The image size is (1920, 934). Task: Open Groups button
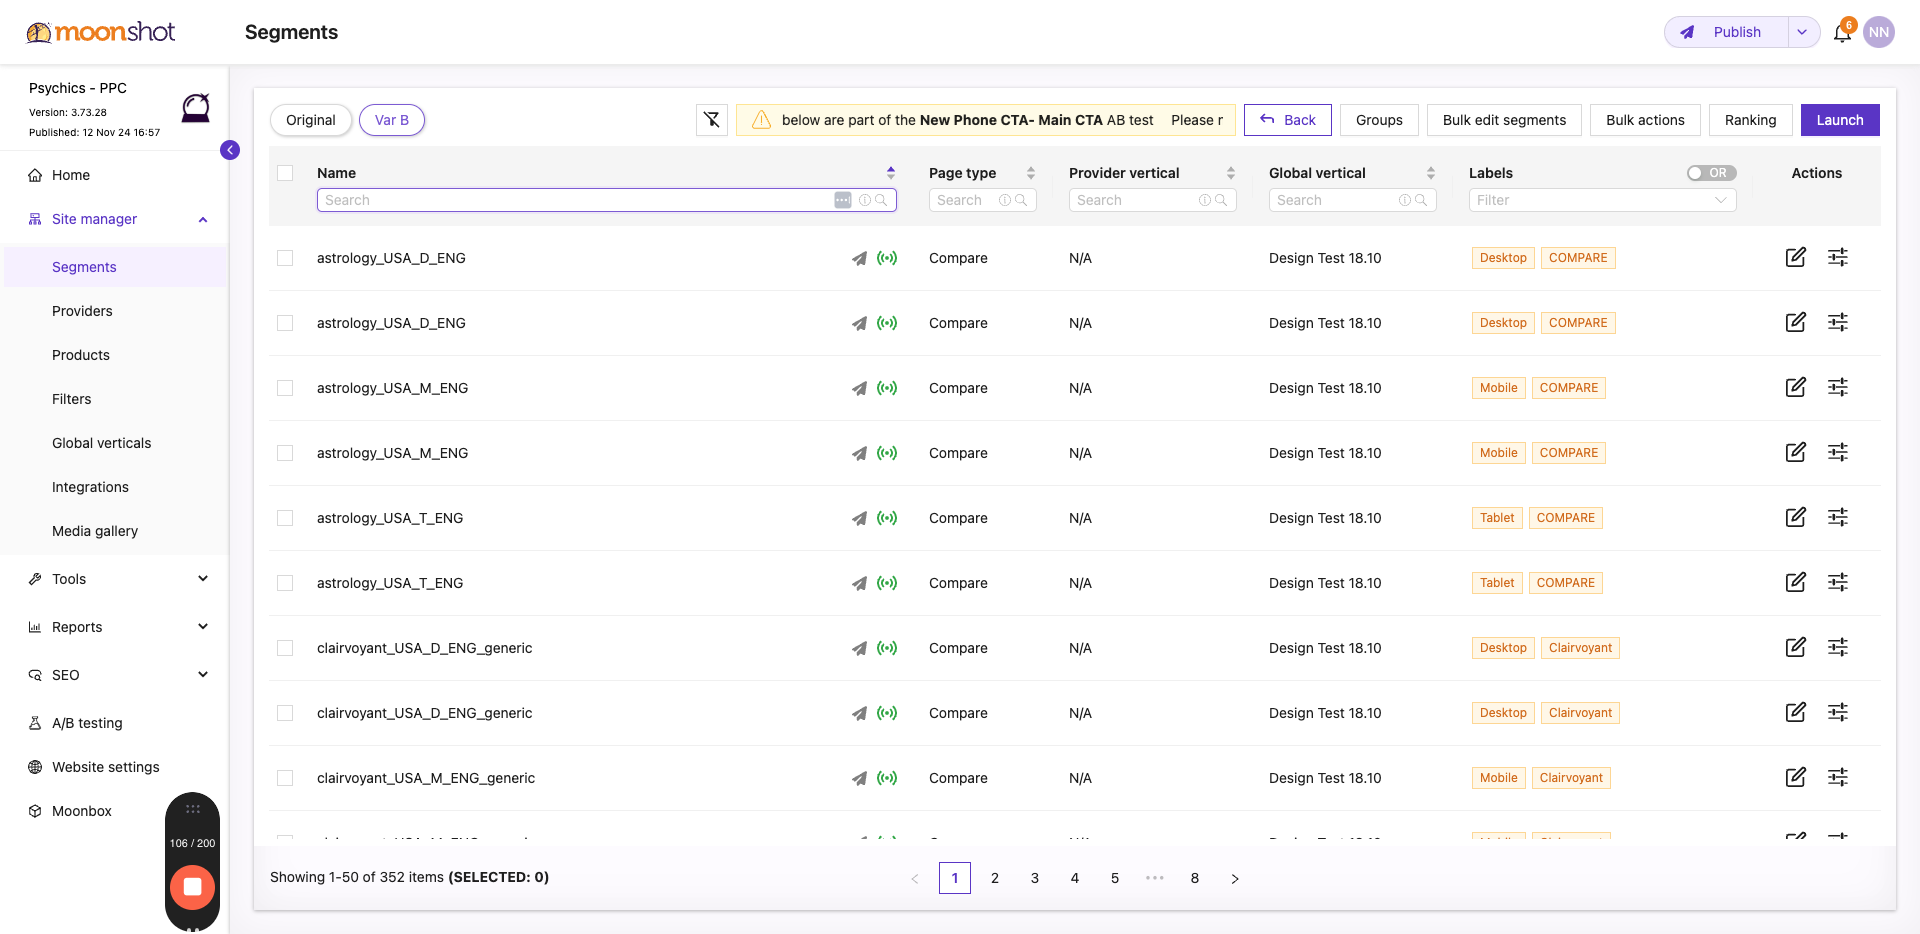[1379, 120]
